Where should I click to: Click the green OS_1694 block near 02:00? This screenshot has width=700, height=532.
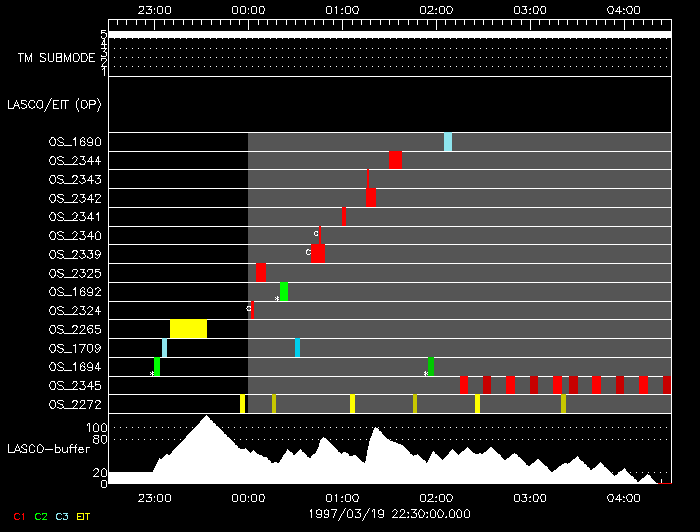tap(431, 366)
